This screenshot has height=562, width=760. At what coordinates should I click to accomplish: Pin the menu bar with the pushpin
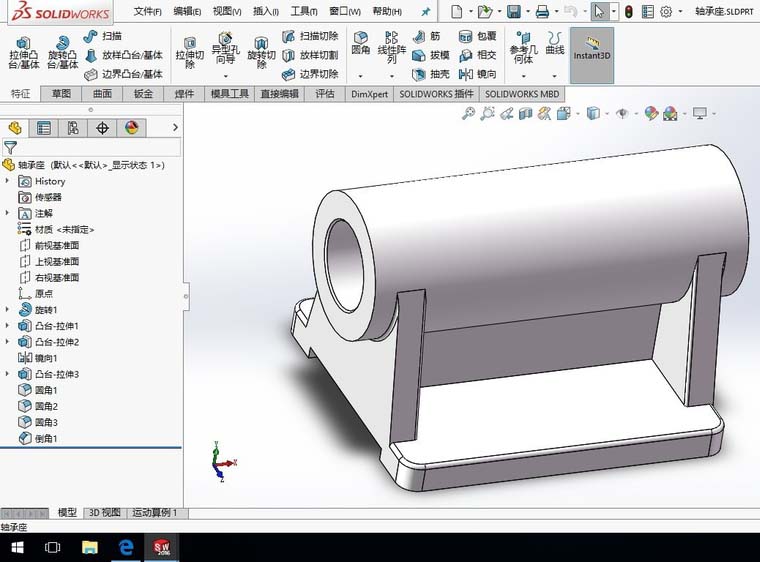pyautogui.click(x=426, y=11)
